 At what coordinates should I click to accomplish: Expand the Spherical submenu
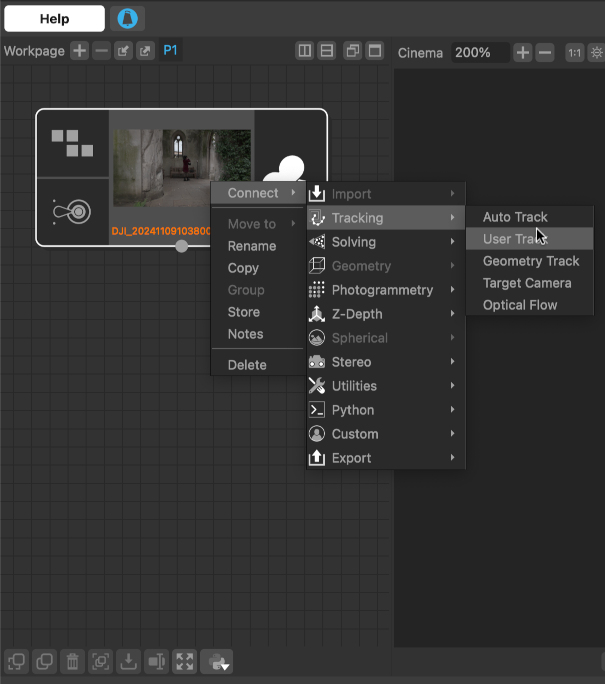pos(386,338)
